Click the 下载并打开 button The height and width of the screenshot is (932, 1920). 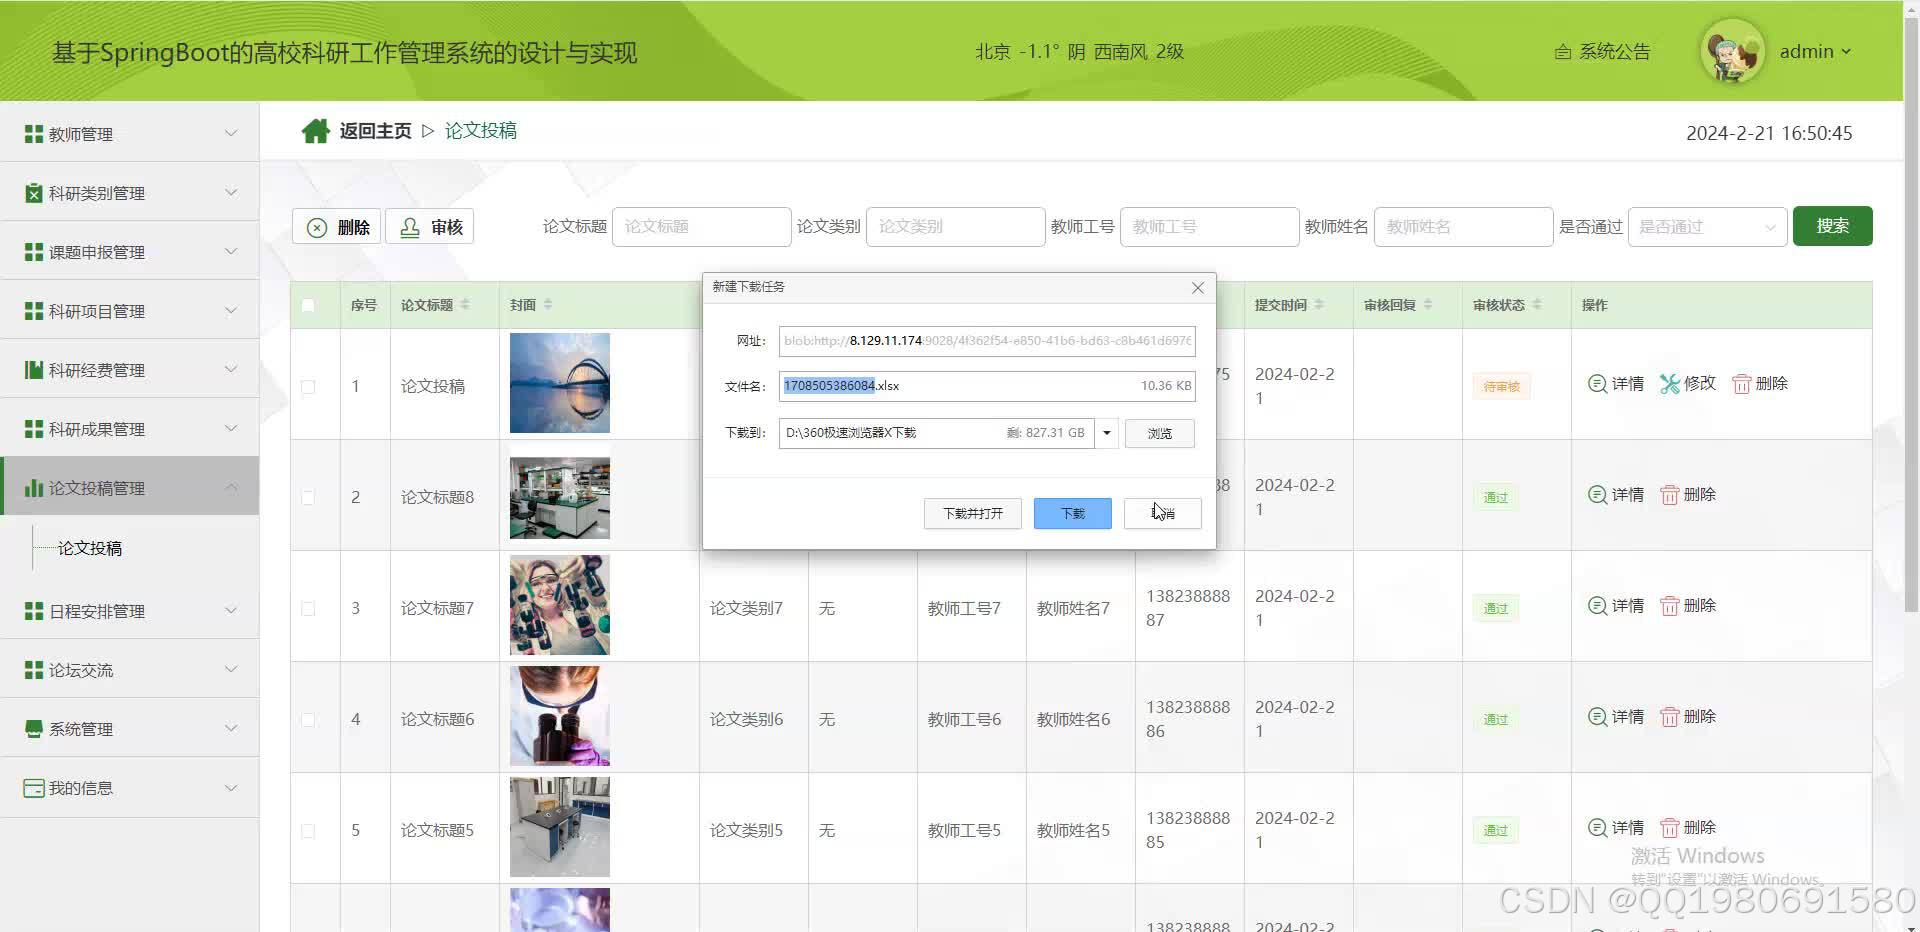click(x=972, y=513)
